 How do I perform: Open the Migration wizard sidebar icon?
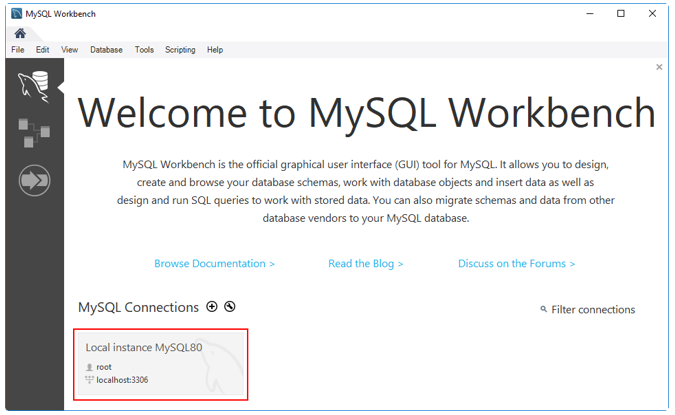34,182
